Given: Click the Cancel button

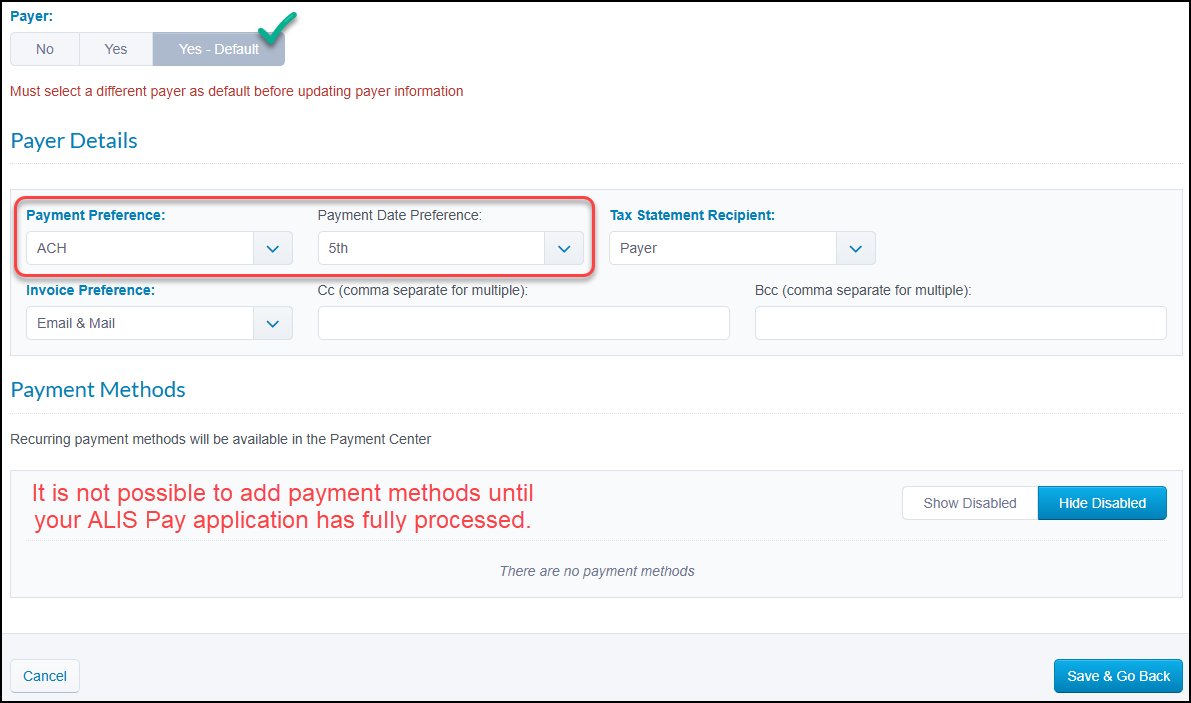Looking at the screenshot, I should 45,676.
